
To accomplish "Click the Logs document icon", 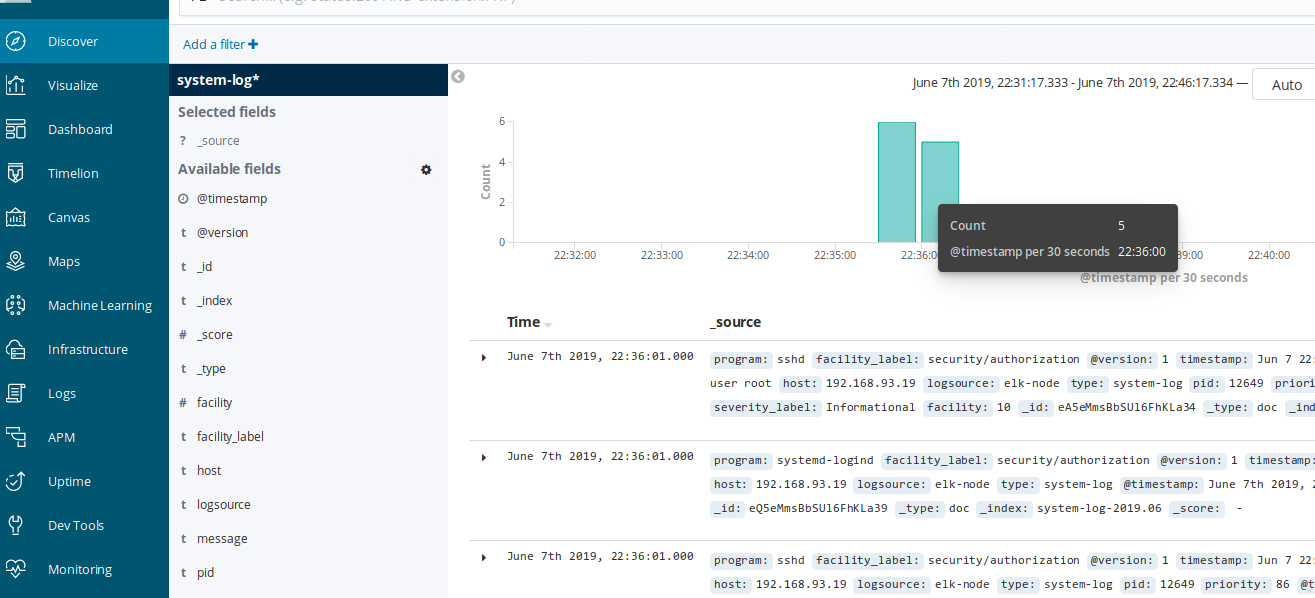I will coord(15,393).
